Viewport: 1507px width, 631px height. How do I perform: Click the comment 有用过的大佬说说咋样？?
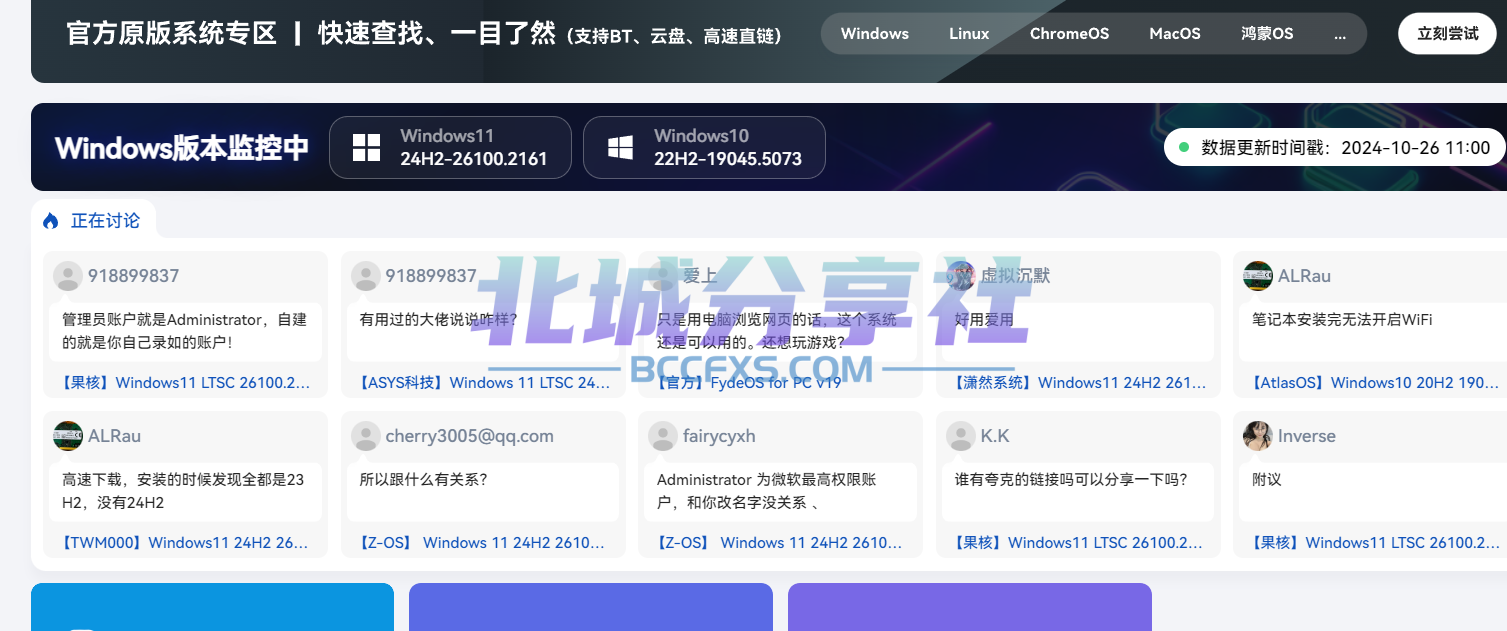point(438,320)
